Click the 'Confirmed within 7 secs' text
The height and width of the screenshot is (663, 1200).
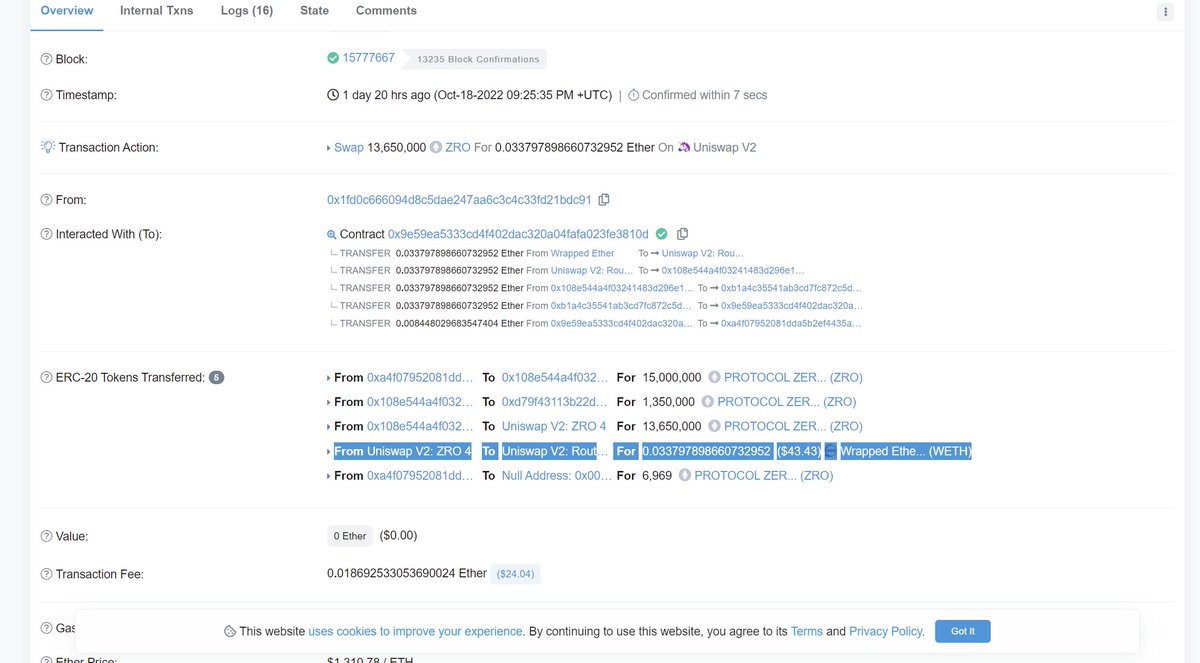705,95
